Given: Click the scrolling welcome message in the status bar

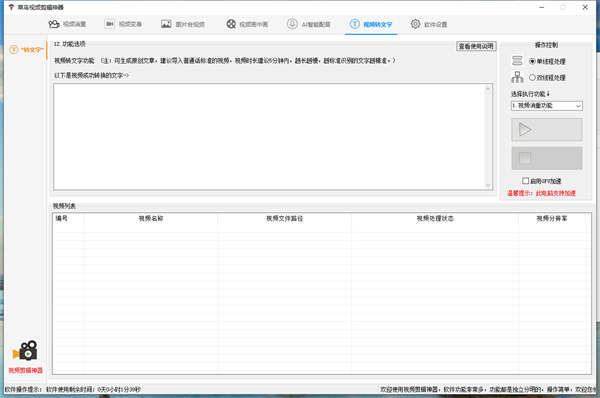Looking at the screenshot, I should coord(489,390).
